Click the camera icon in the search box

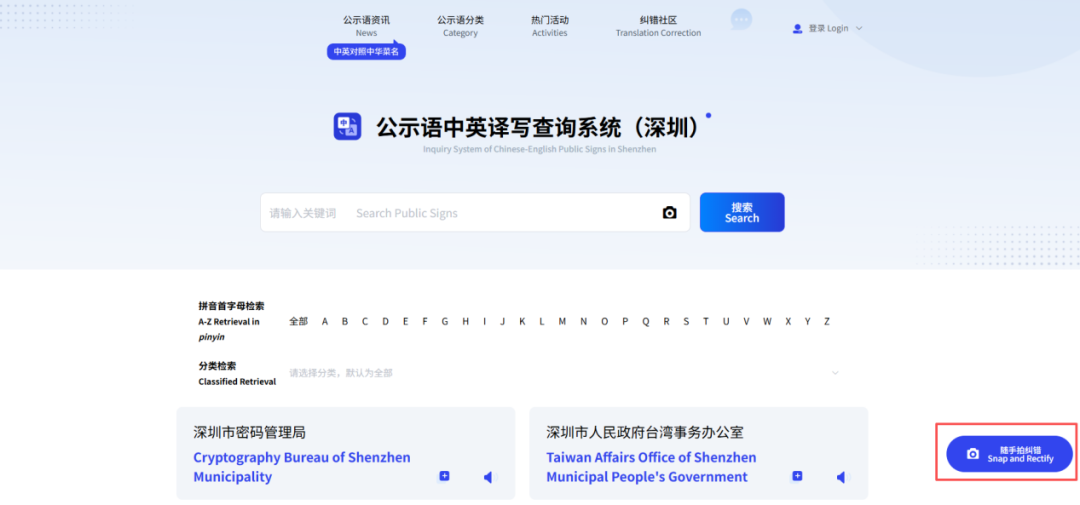tap(669, 213)
